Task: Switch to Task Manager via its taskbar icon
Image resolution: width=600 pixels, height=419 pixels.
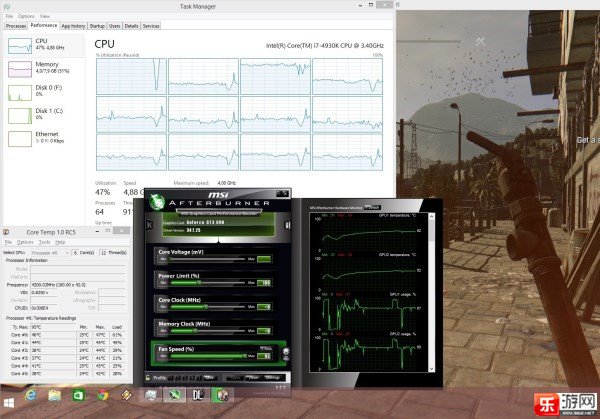Action: tap(150, 395)
